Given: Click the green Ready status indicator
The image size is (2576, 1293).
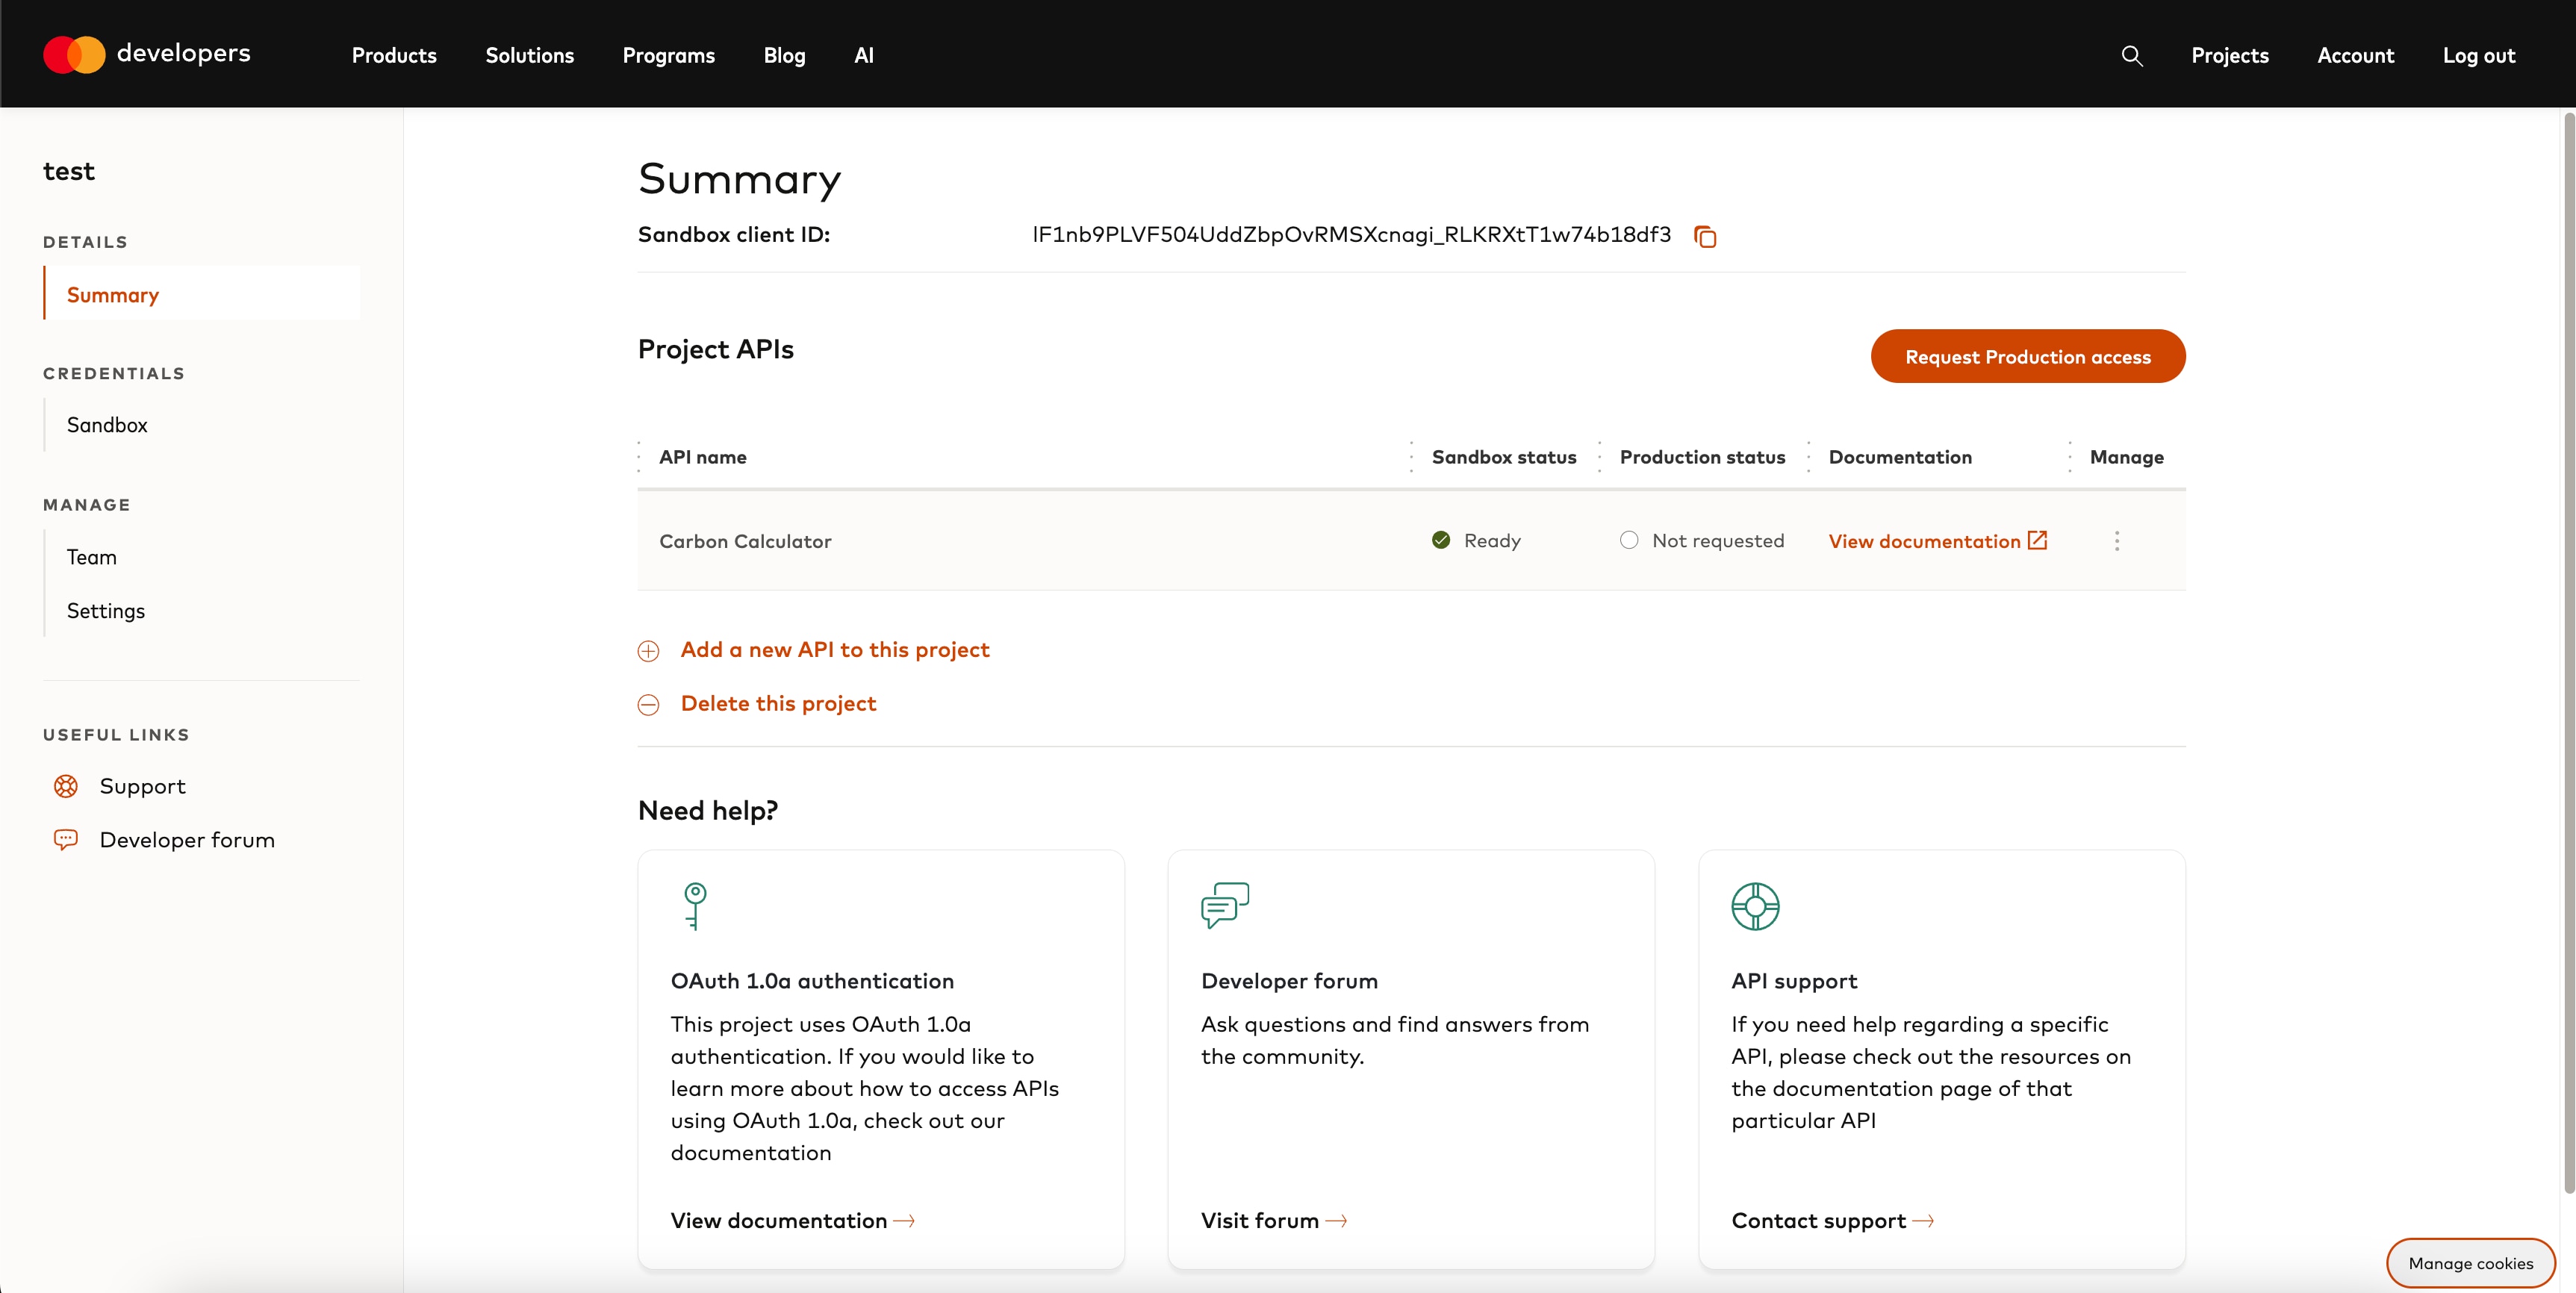Looking at the screenshot, I should coord(1441,540).
